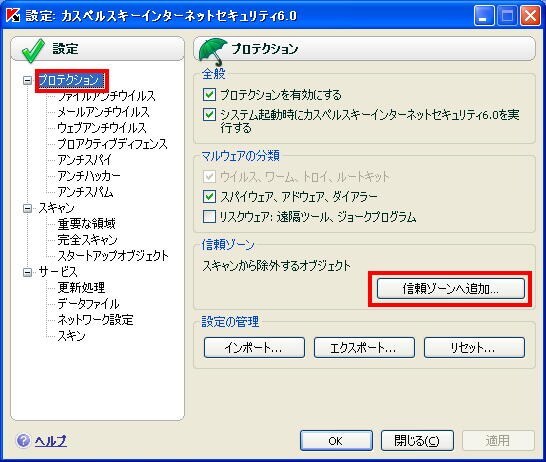Viewport: 546px width, 462px height.
Task: Click 信頼ゾーンへ追加... button
Action: pos(451,289)
